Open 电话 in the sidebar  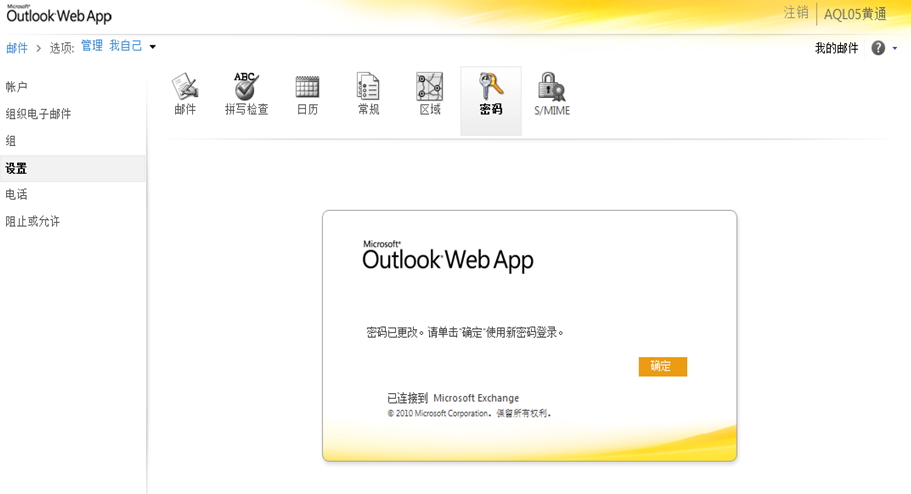point(16,195)
